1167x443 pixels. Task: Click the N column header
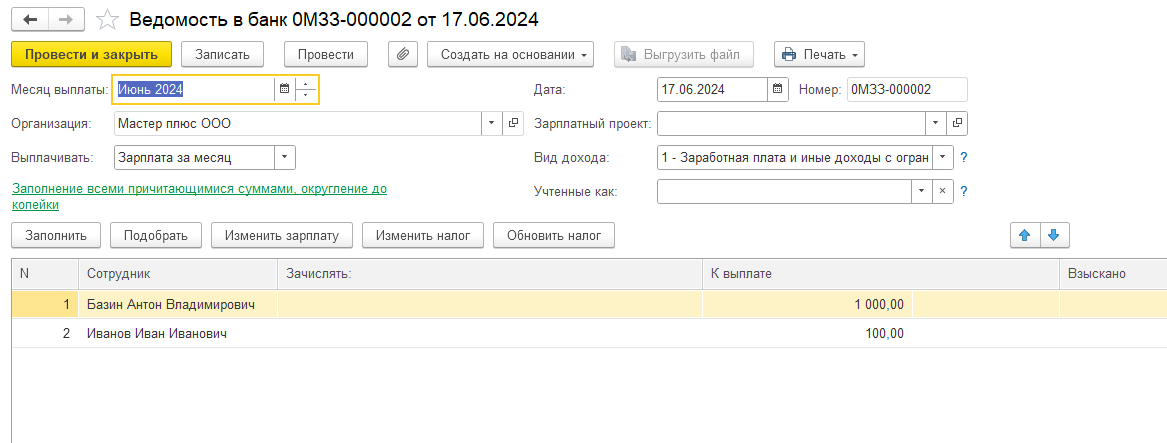(45, 274)
